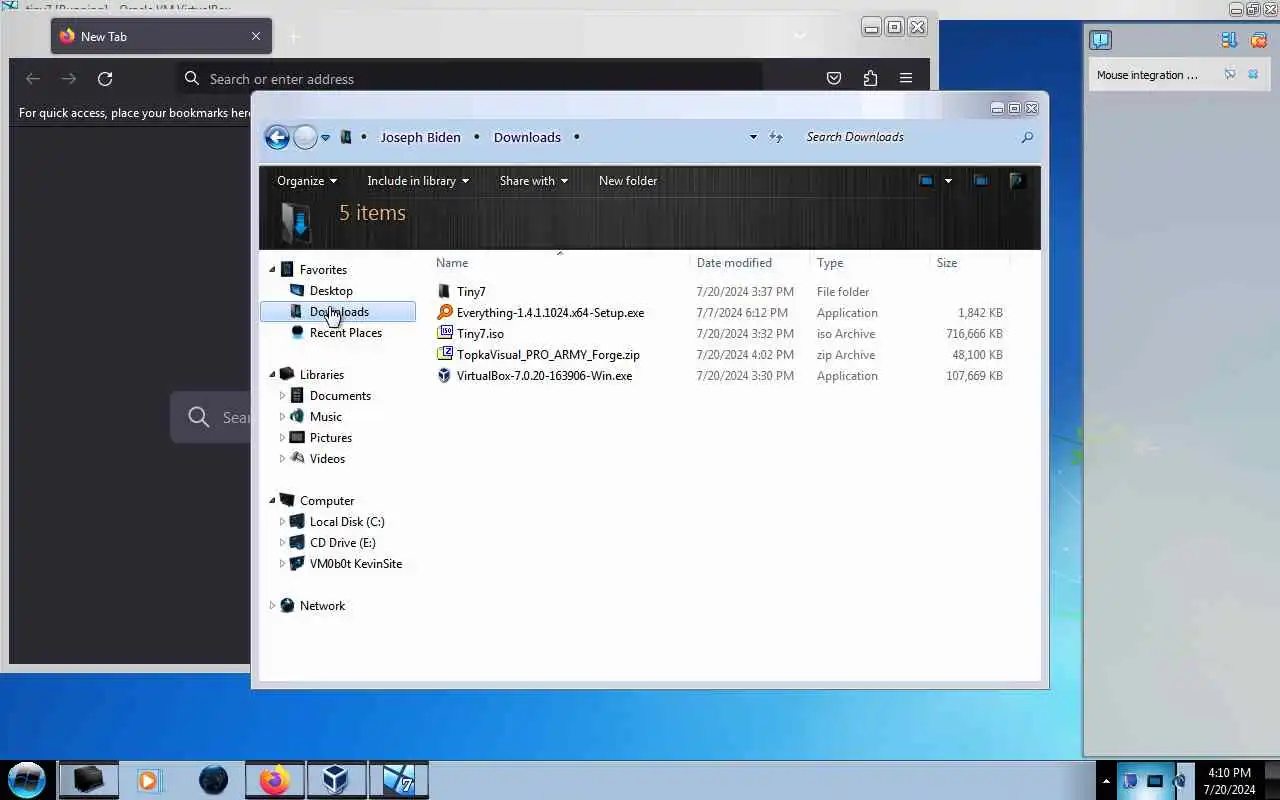Click the search magnifier in Explorer
This screenshot has width=1280, height=800.
(1027, 137)
